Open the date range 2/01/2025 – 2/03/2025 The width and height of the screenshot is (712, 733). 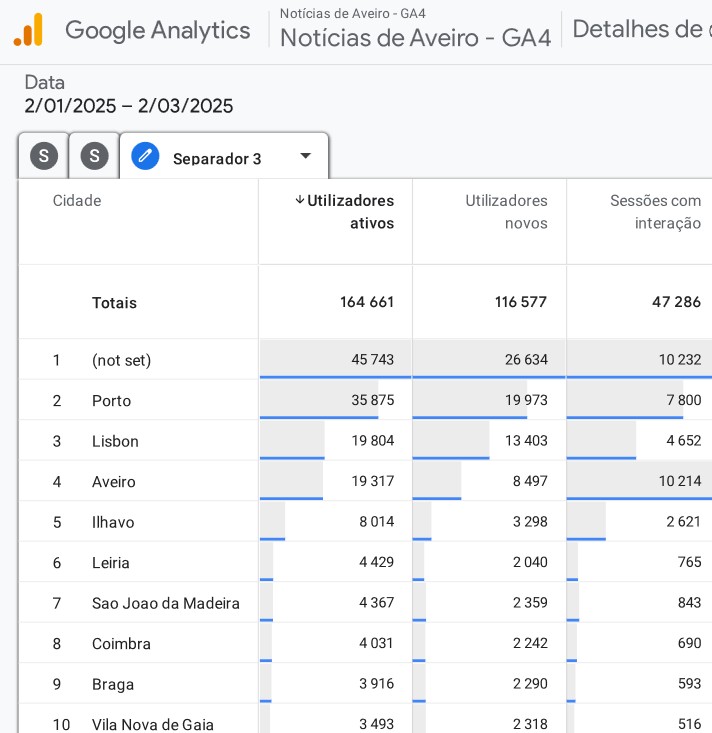[129, 106]
